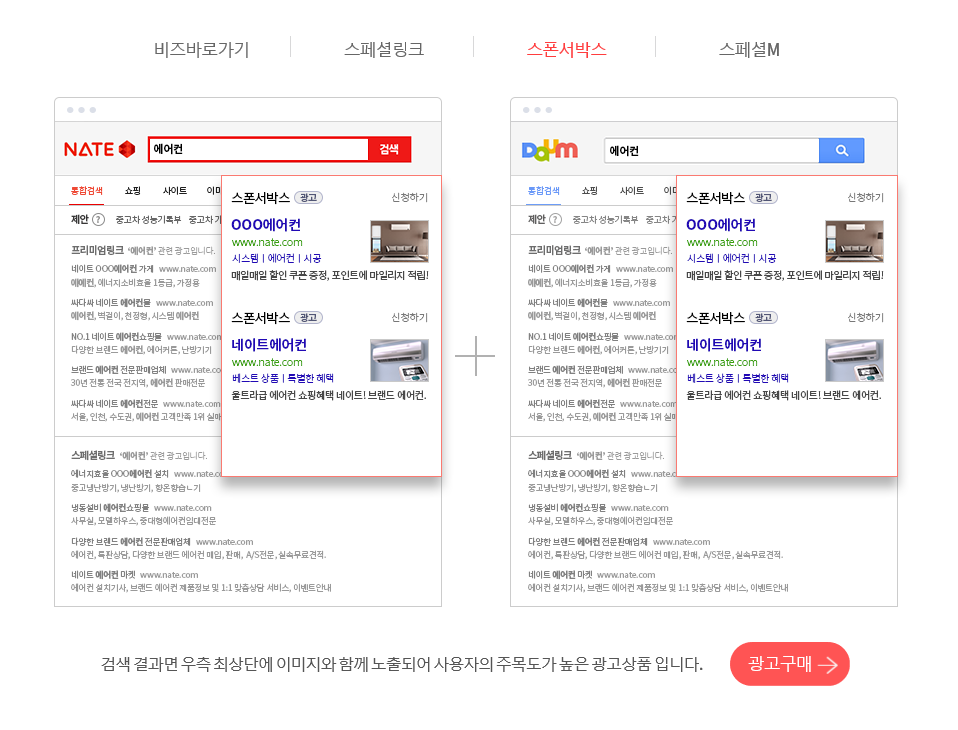Open OOO에어컨 ad title in NATE window
The image size is (958, 730).
coord(266,225)
